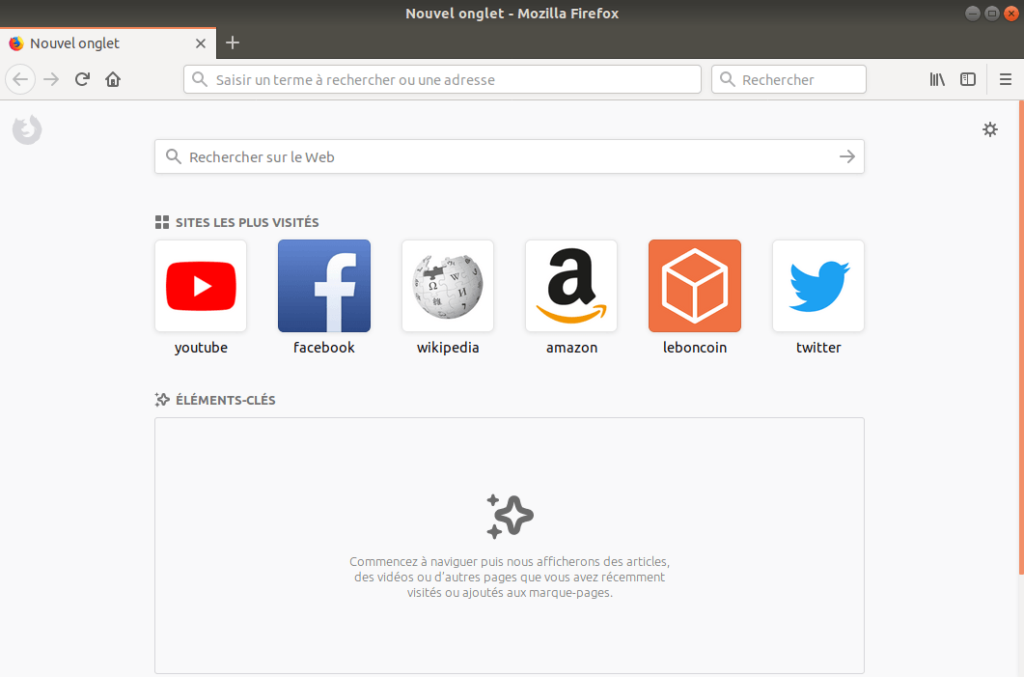Maximize the Firefox window
This screenshot has height=677, width=1024.
pyautogui.click(x=991, y=13)
